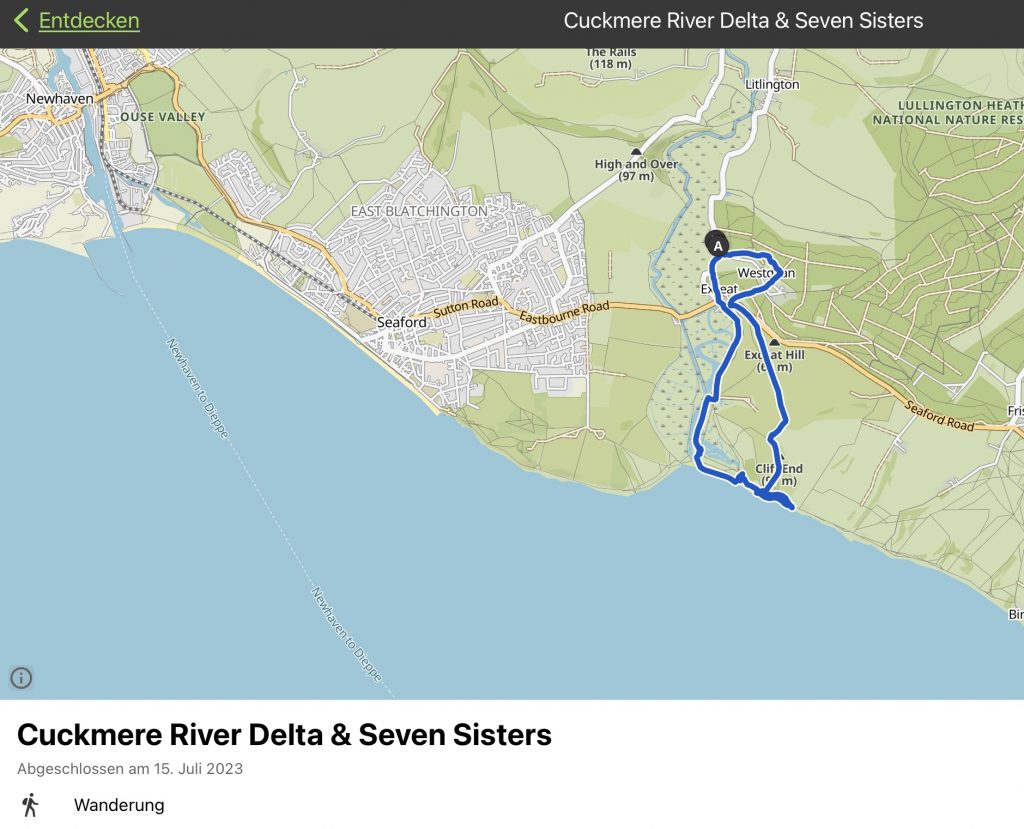
Task: Click the Lullington Heath nature reserve label
Action: [x=946, y=112]
